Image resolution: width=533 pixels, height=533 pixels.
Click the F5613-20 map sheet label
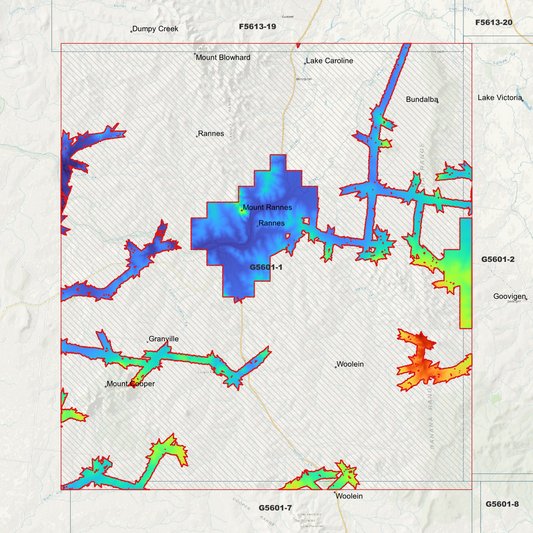[494, 22]
